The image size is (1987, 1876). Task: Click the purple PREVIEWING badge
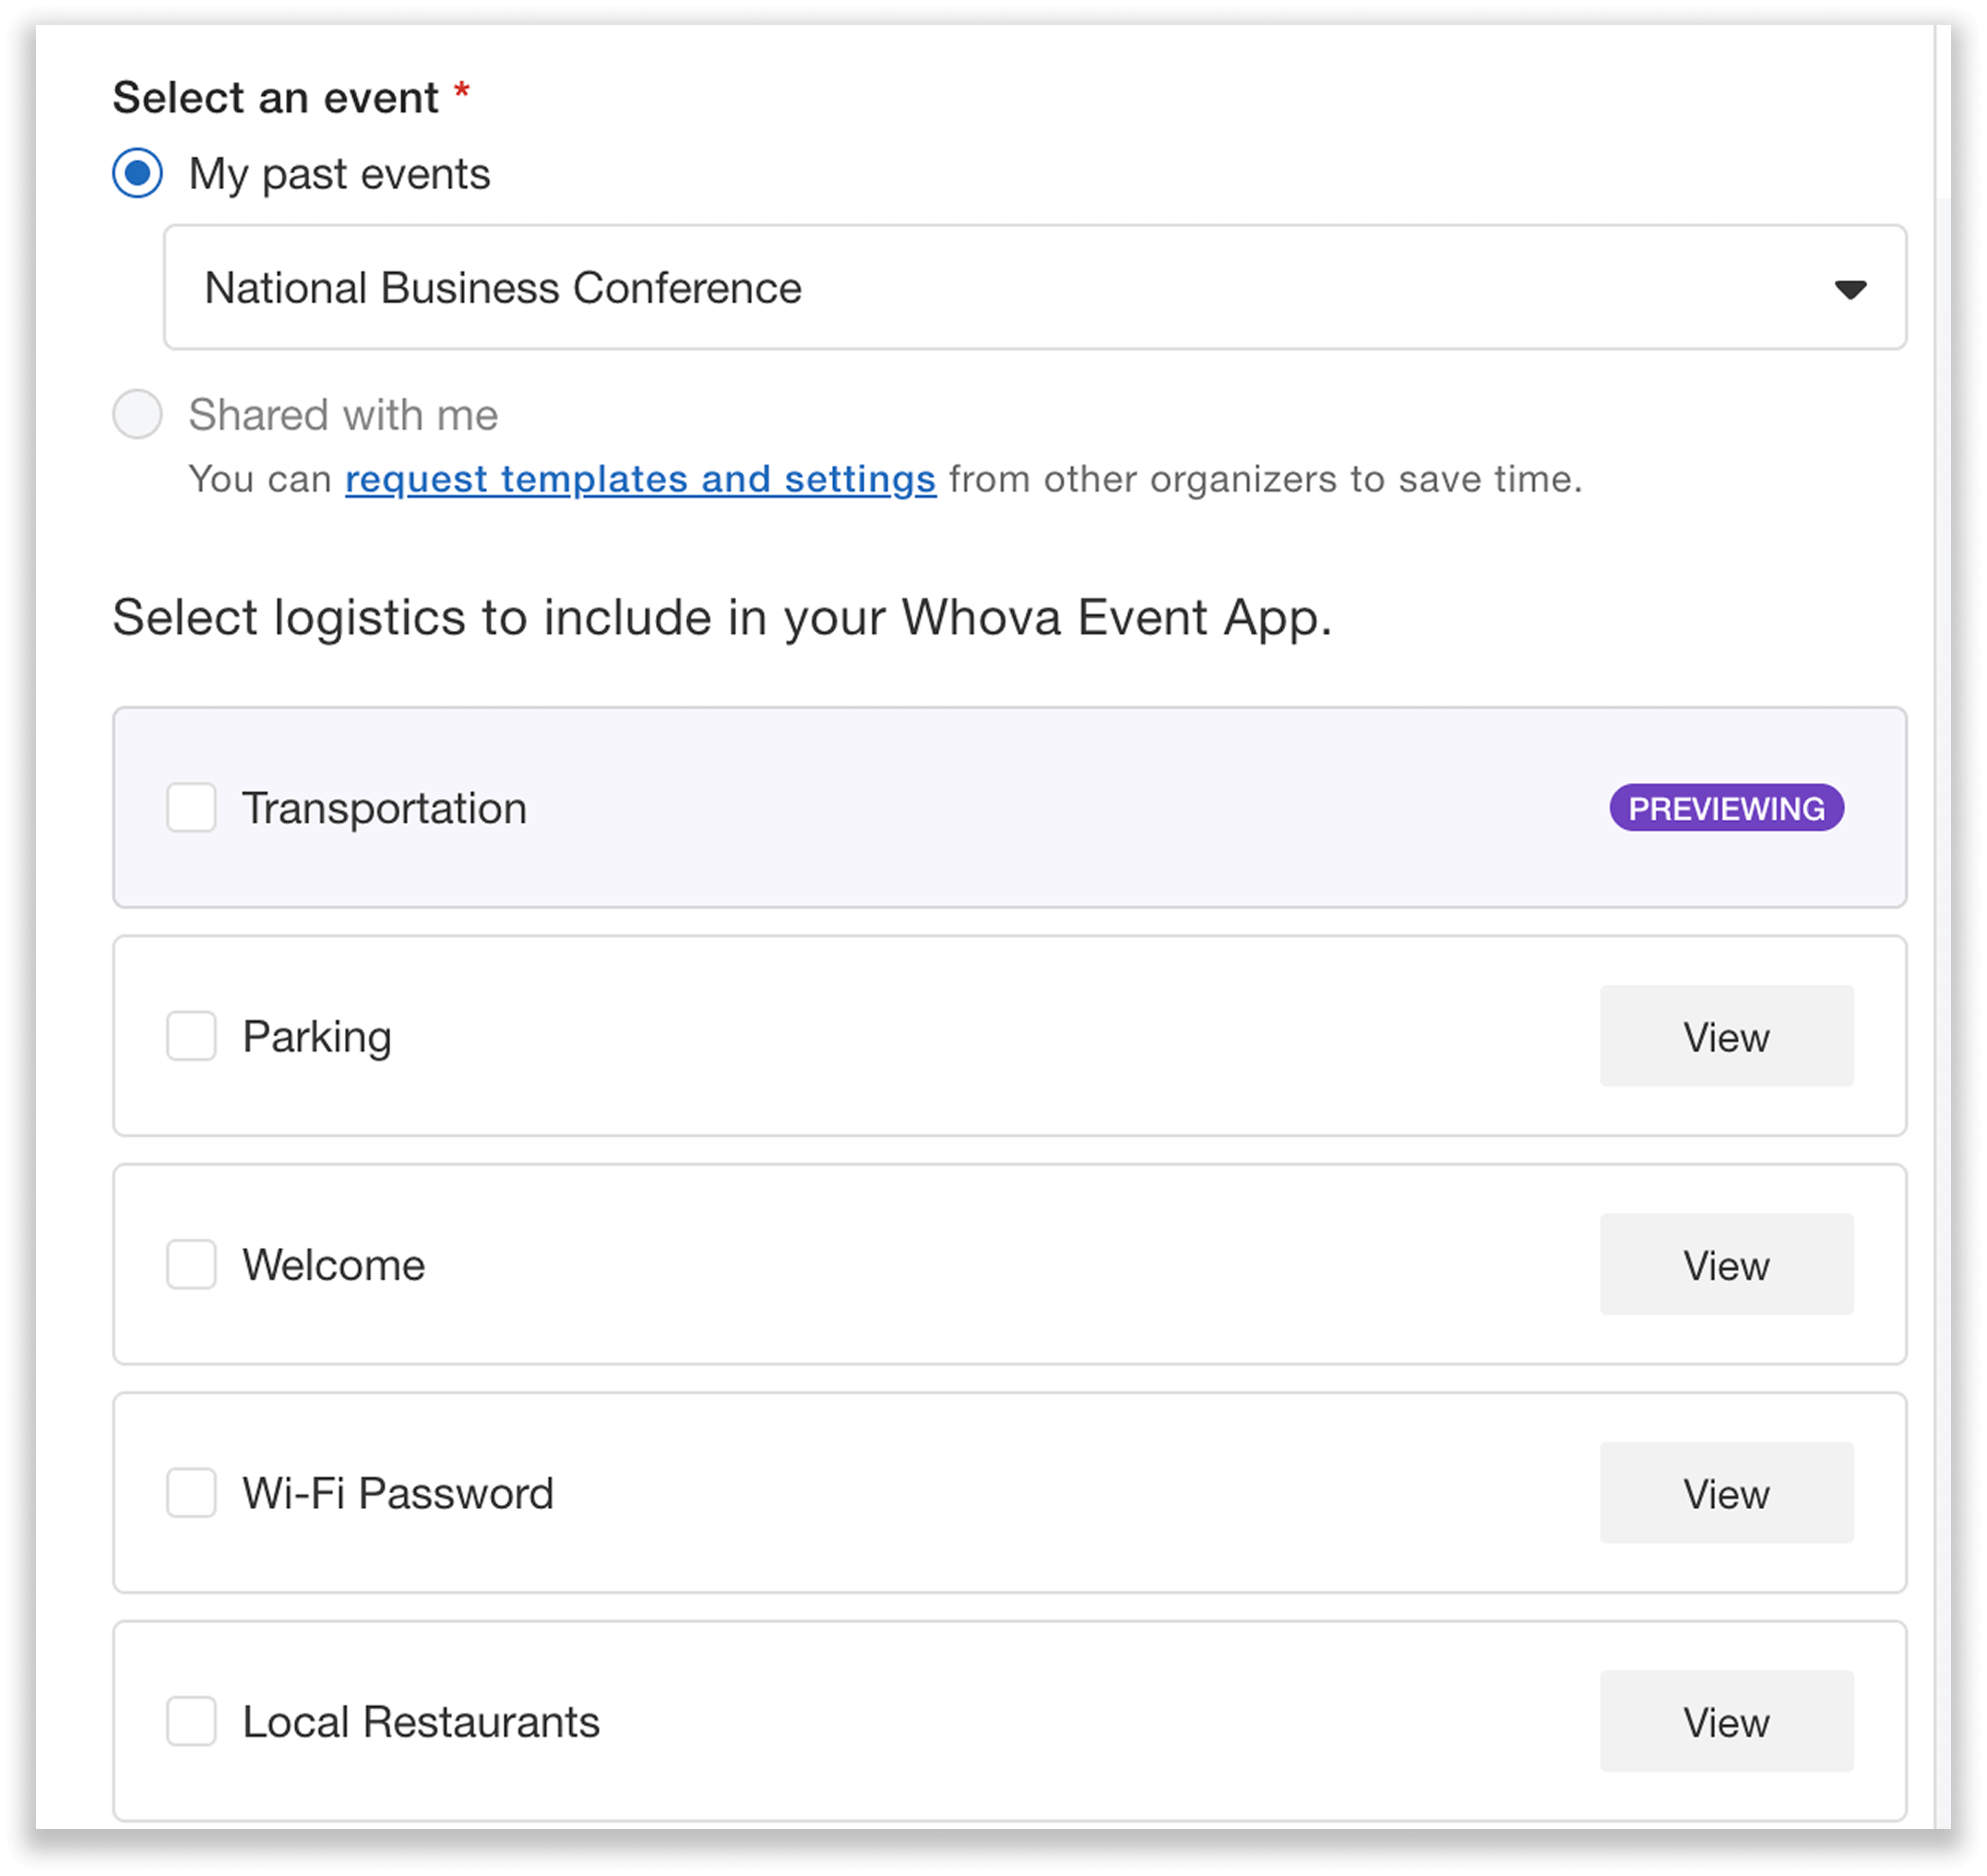(1726, 808)
